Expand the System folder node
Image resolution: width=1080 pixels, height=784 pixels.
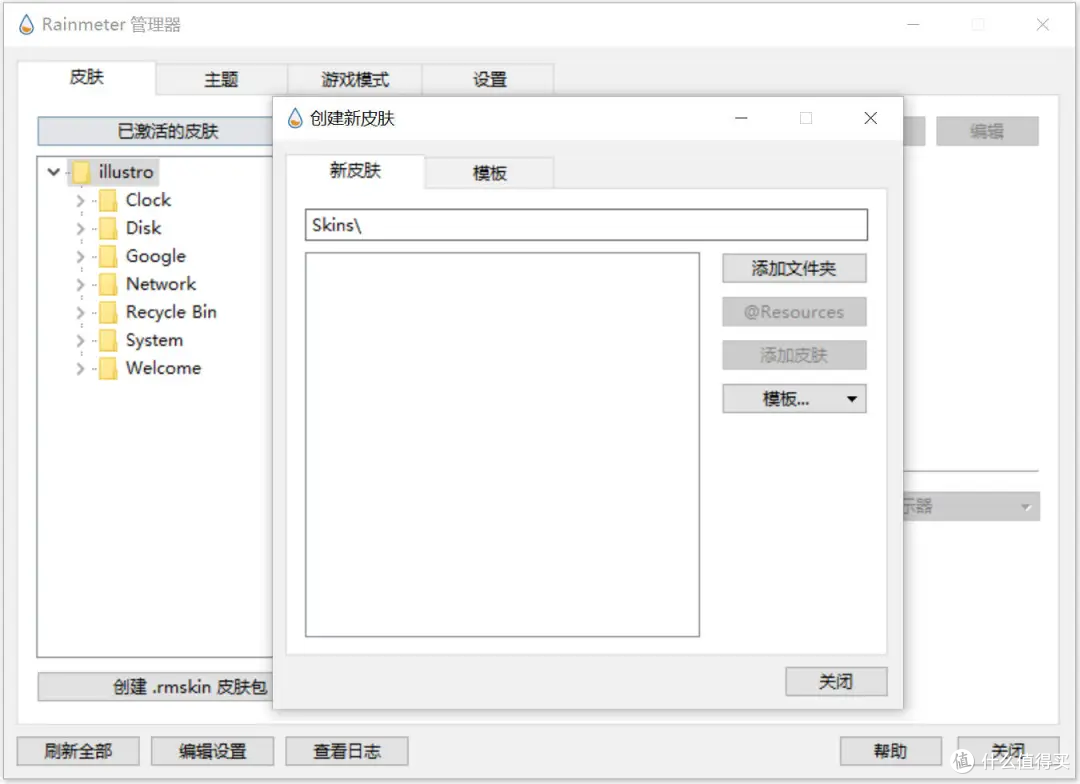[80, 340]
